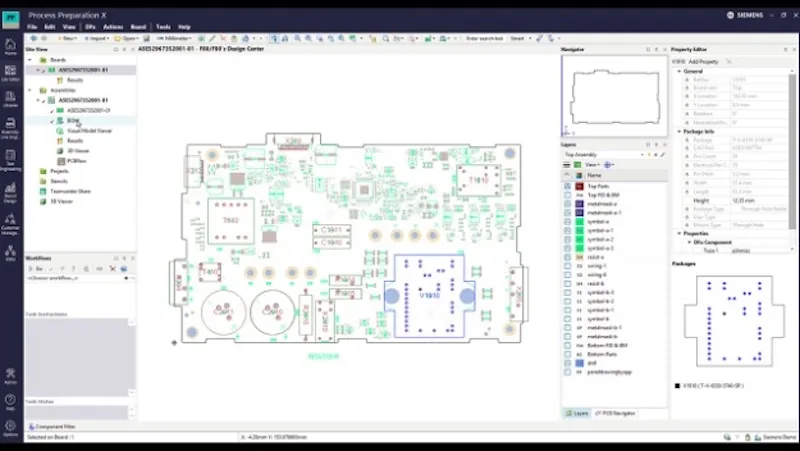The image size is (800, 451).
Task: Click the blue drill layer color swatch
Action: coord(579,363)
